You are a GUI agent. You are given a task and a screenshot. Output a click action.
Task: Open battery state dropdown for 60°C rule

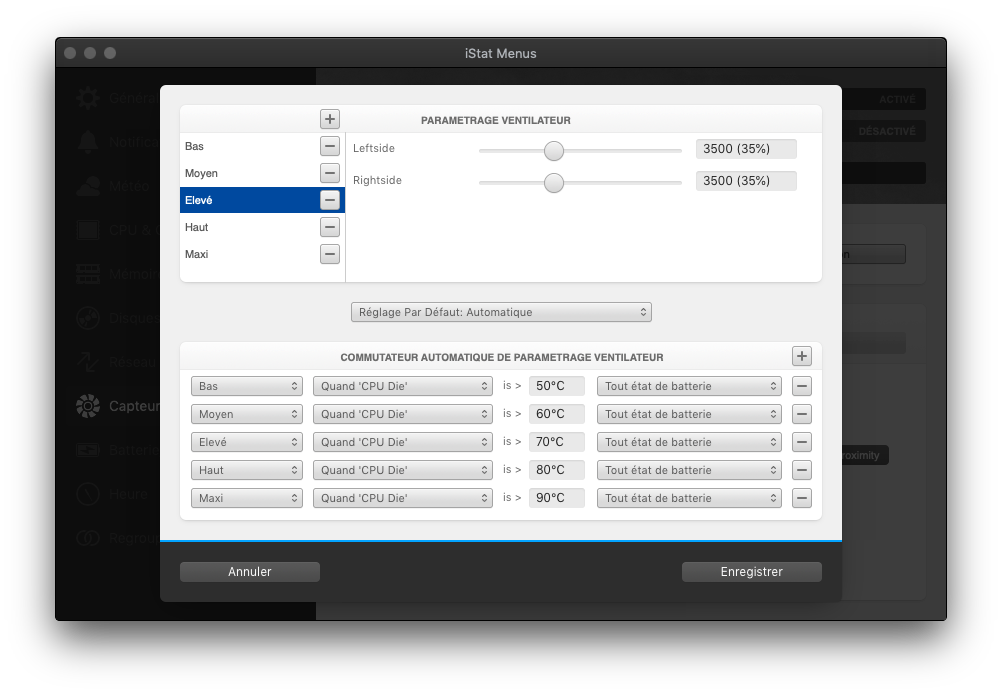click(689, 414)
